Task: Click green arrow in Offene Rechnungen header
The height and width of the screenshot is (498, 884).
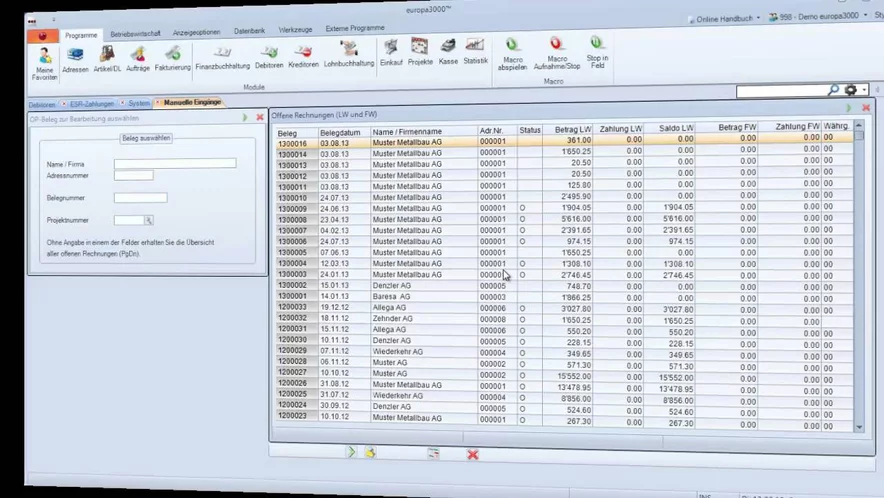Action: click(x=849, y=107)
